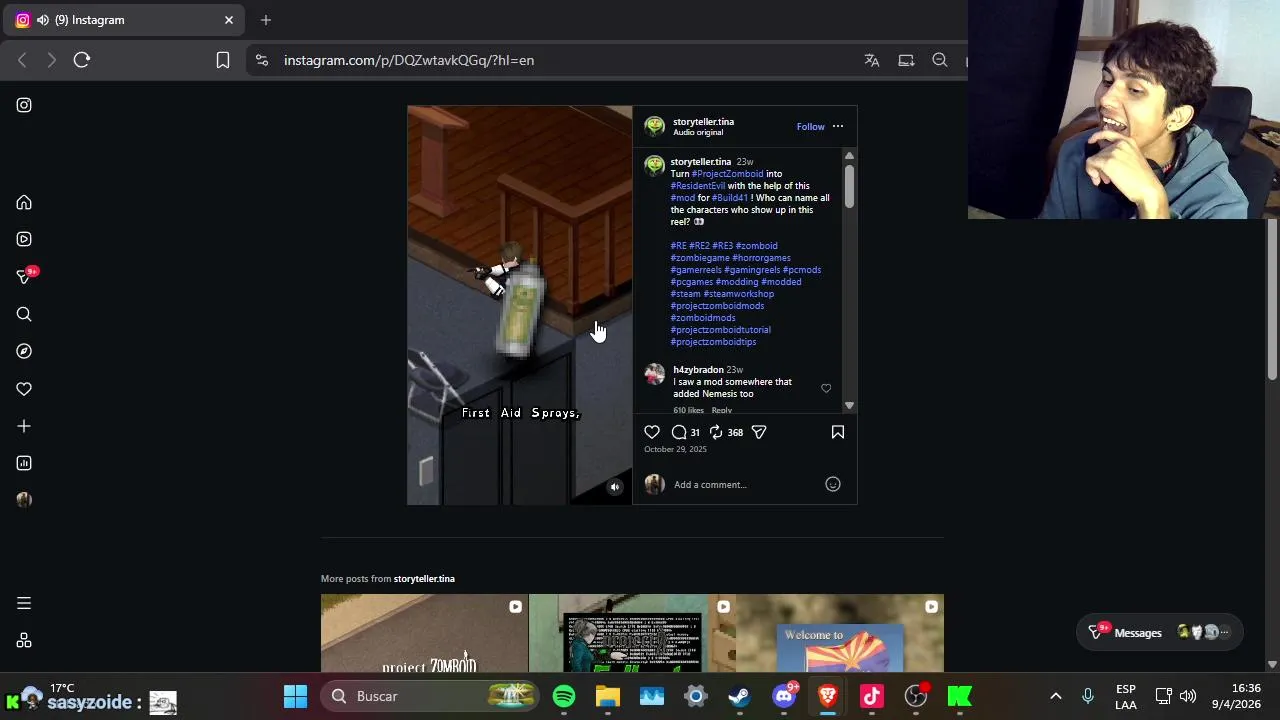The image size is (1280, 720).
Task: Reply to h4zybradon's comment
Action: [x=721, y=410]
